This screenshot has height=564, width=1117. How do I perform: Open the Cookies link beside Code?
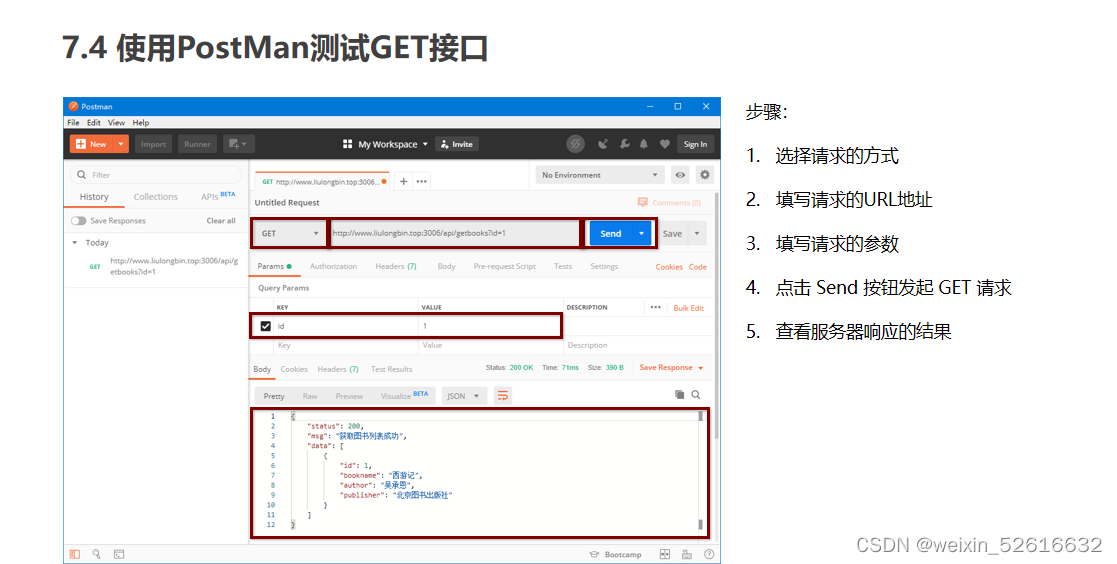(x=669, y=267)
